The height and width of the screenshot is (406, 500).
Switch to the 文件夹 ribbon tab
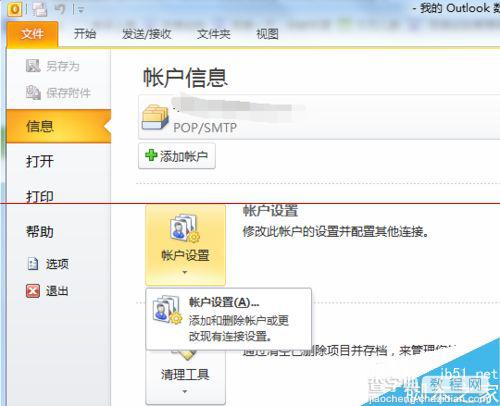214,34
